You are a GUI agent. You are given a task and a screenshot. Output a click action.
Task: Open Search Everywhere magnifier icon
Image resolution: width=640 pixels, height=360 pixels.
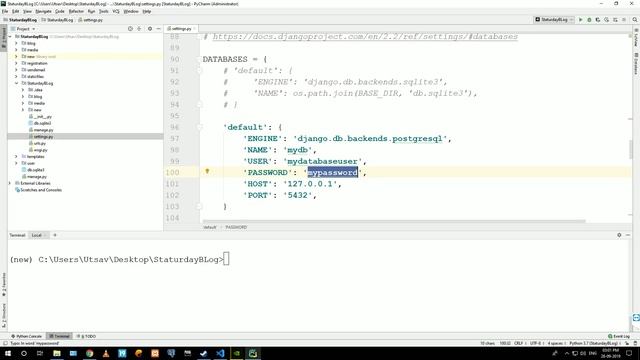pos(635,20)
